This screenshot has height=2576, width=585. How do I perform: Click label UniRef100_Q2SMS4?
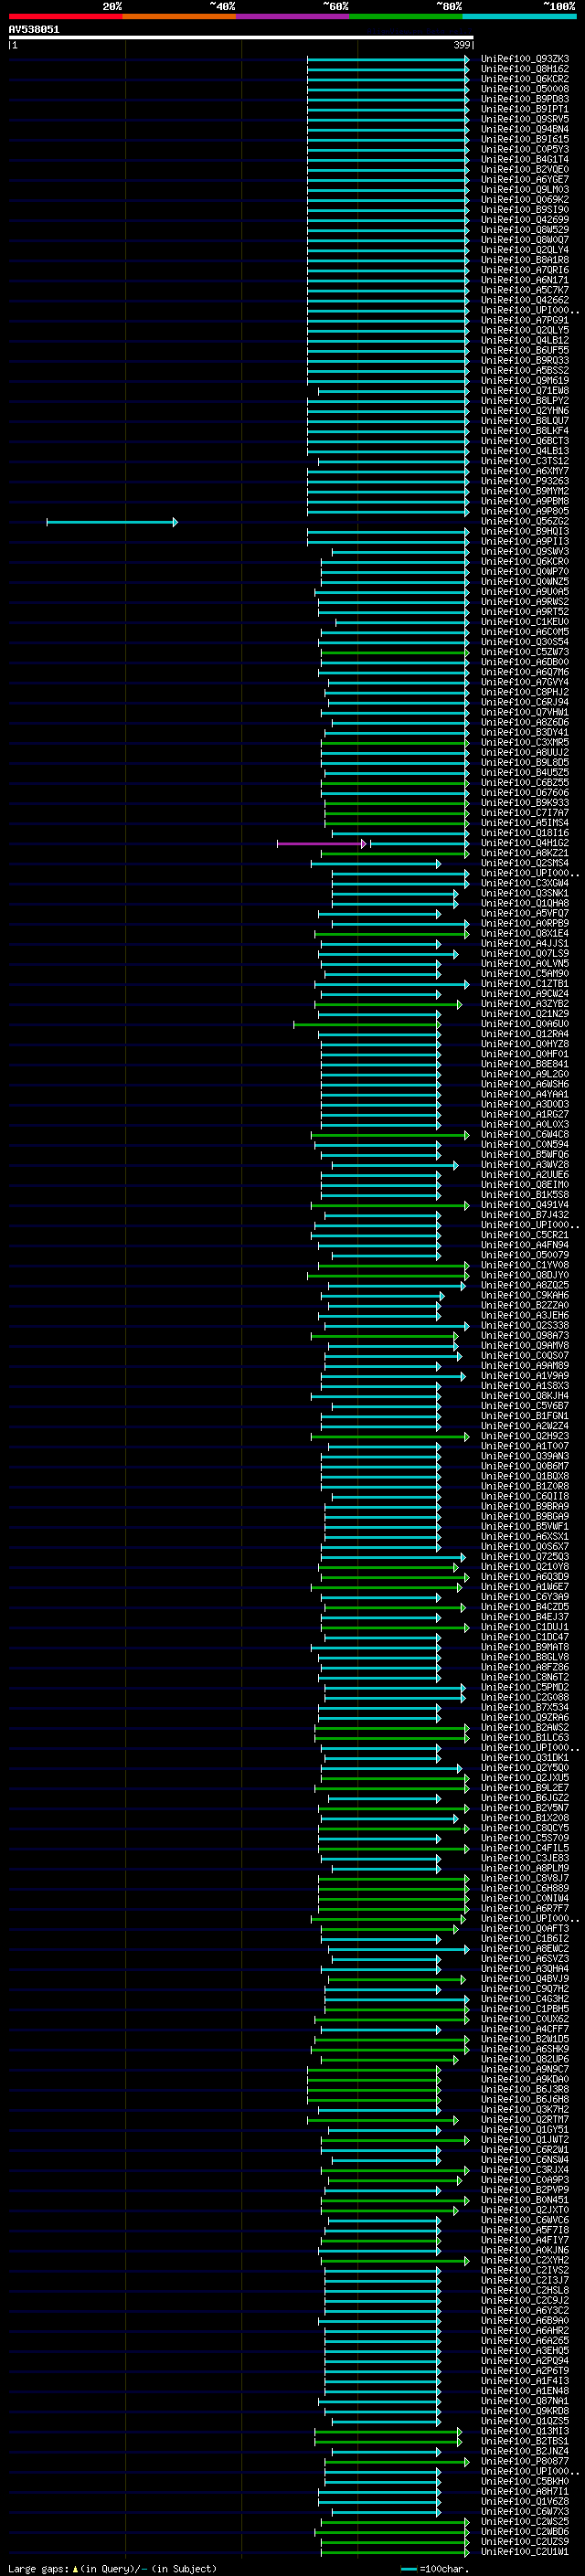tap(524, 864)
